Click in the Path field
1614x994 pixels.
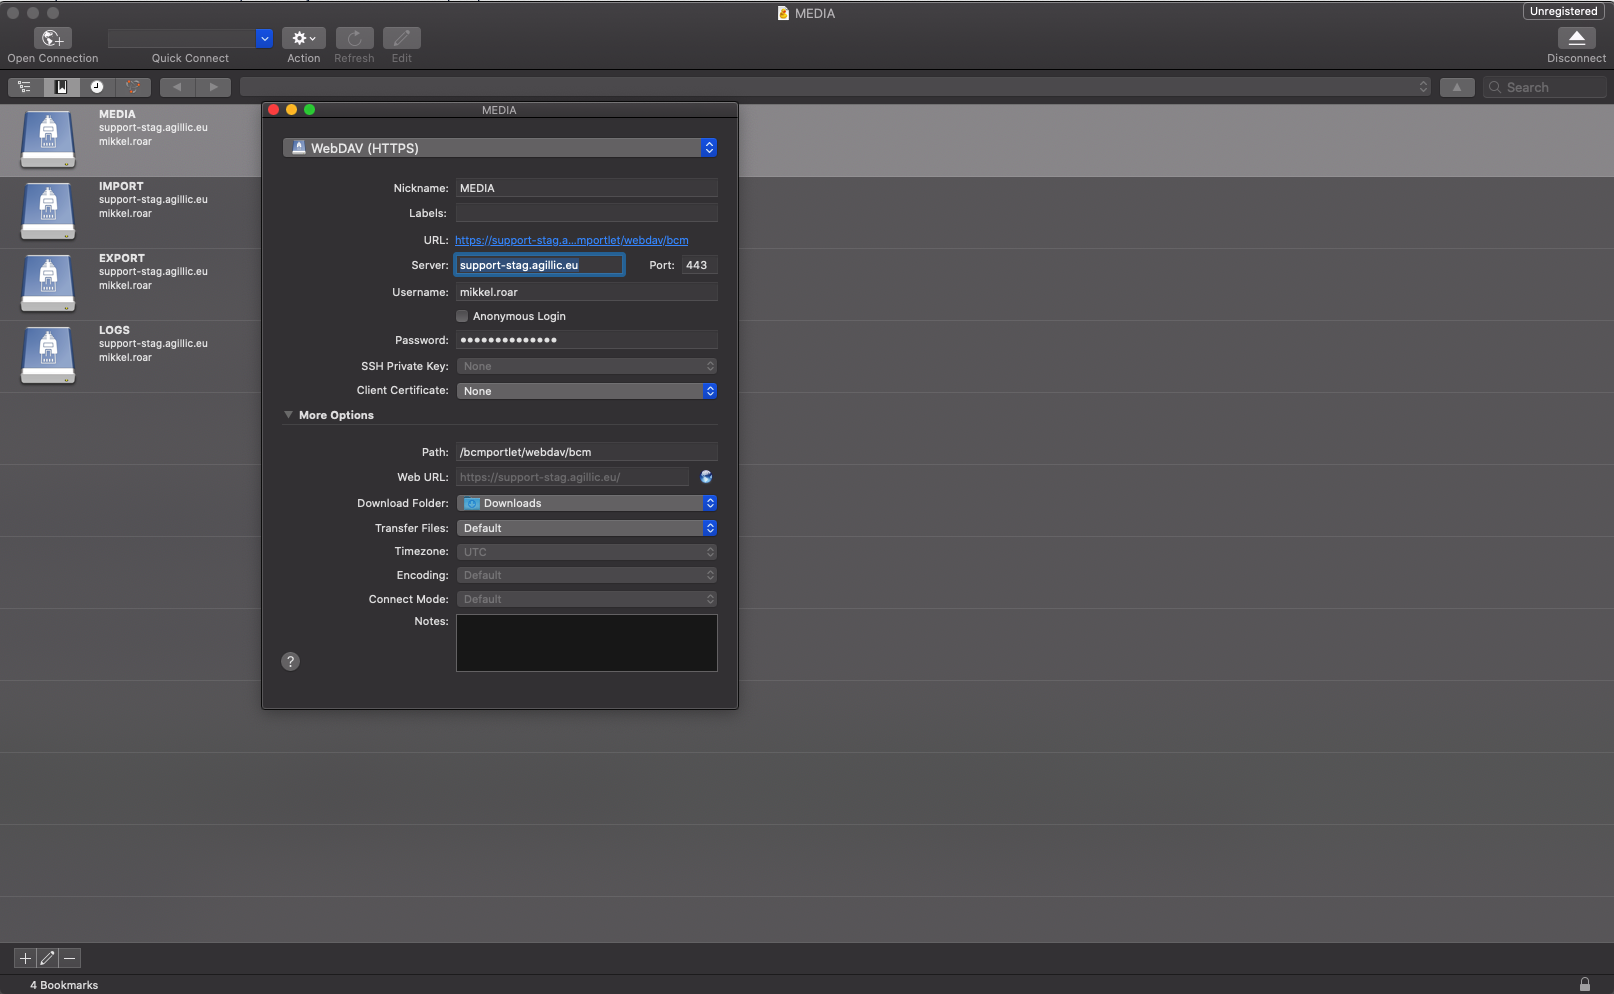click(587, 452)
